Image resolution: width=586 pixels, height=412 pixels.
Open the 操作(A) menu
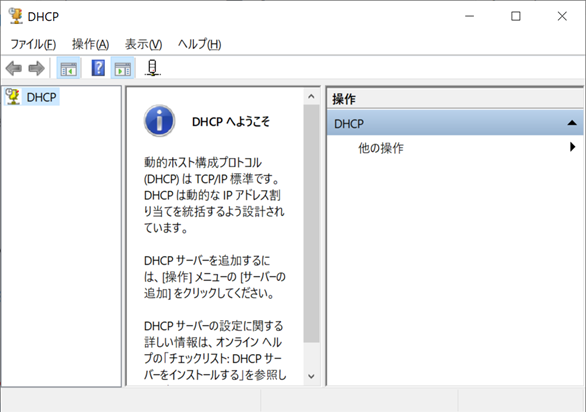point(90,44)
